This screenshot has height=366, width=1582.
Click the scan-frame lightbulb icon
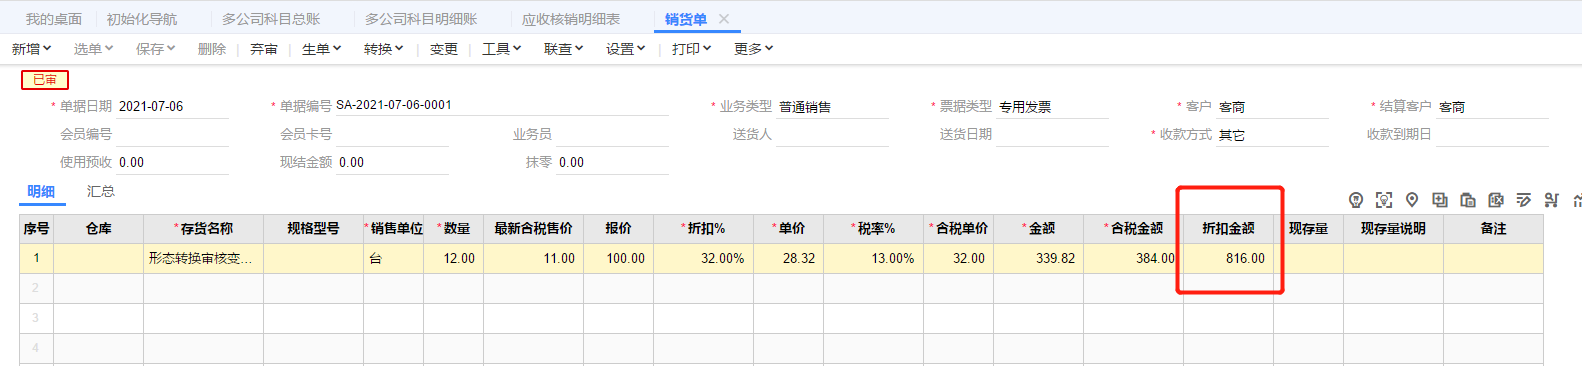point(1384,200)
